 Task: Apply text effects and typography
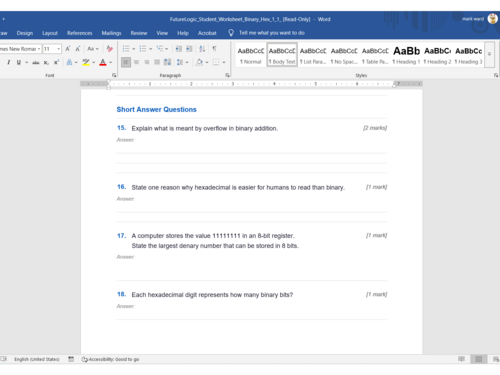(69, 62)
